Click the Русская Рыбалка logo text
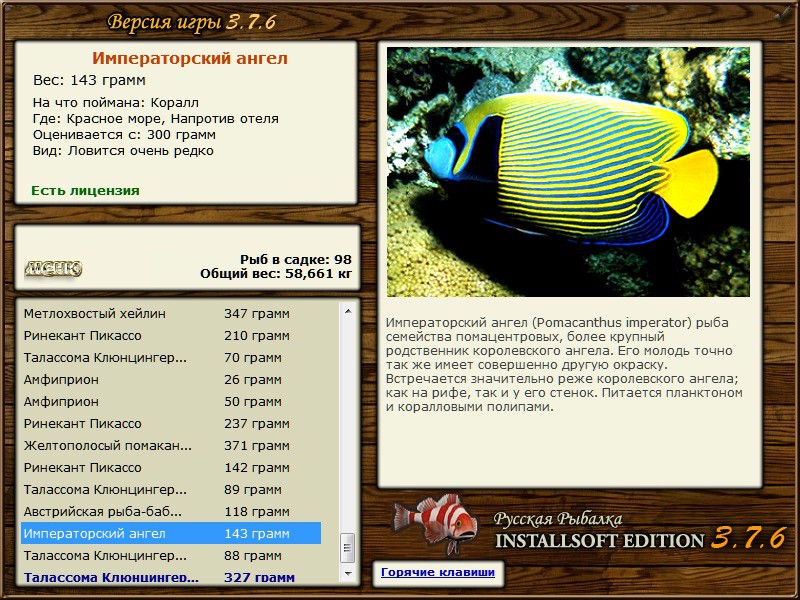The height and width of the screenshot is (600, 800). tap(558, 519)
